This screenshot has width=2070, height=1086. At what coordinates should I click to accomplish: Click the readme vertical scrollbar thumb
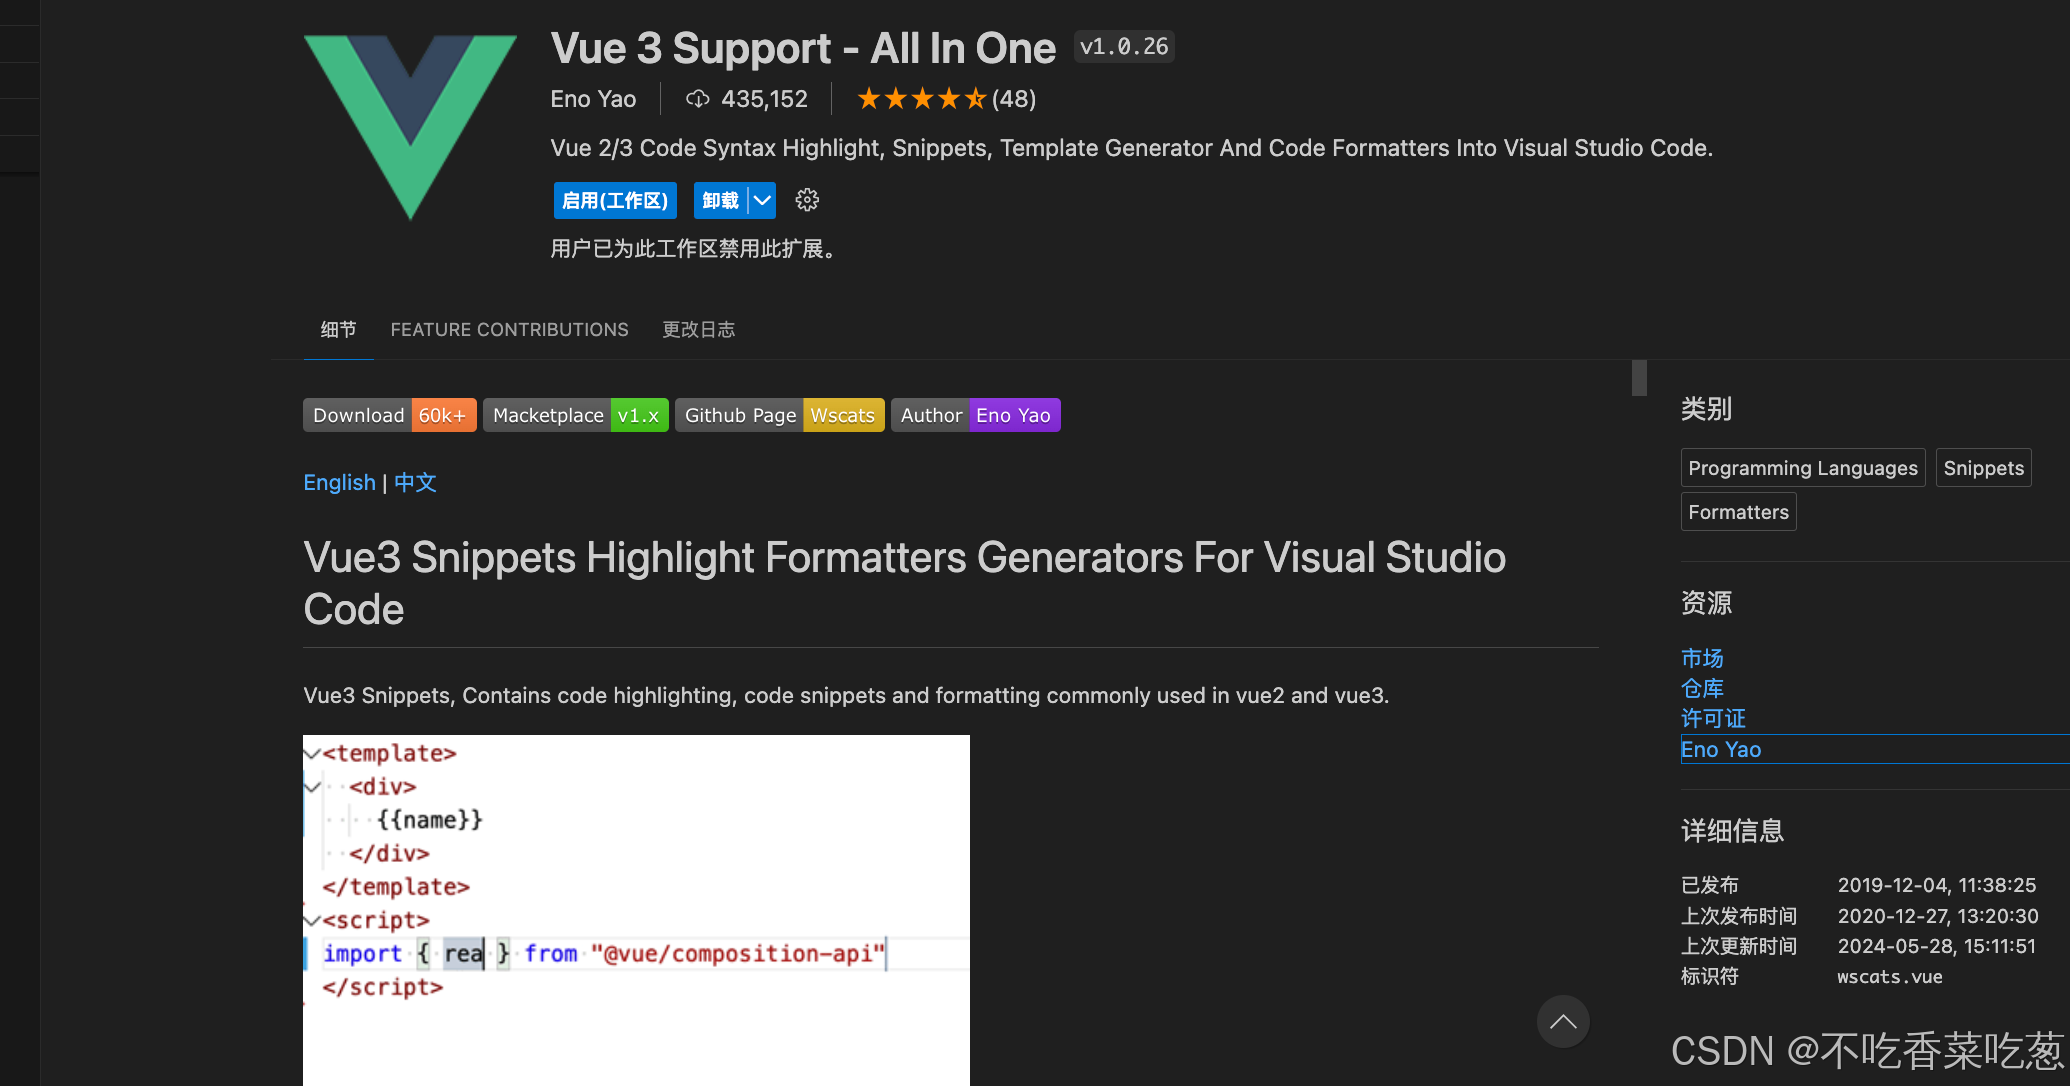(x=1639, y=378)
